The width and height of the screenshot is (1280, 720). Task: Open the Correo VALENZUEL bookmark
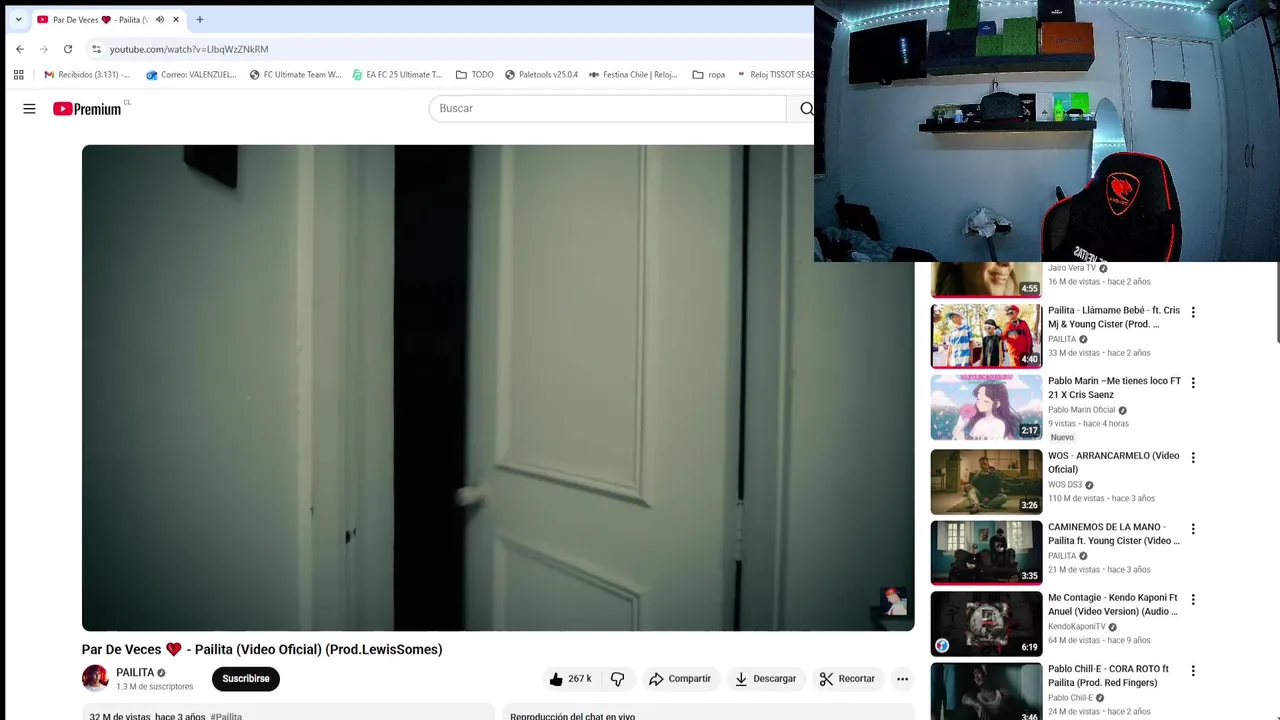pos(191,74)
